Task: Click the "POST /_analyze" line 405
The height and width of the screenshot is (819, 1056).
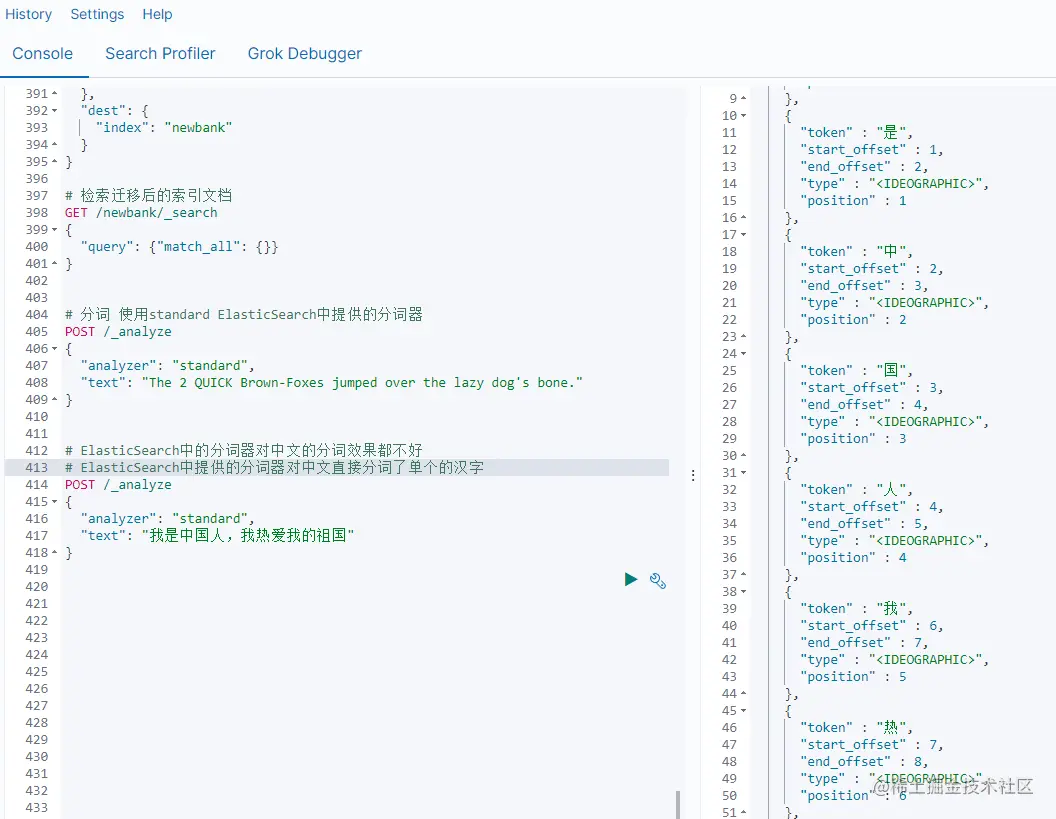Action: tap(118, 332)
